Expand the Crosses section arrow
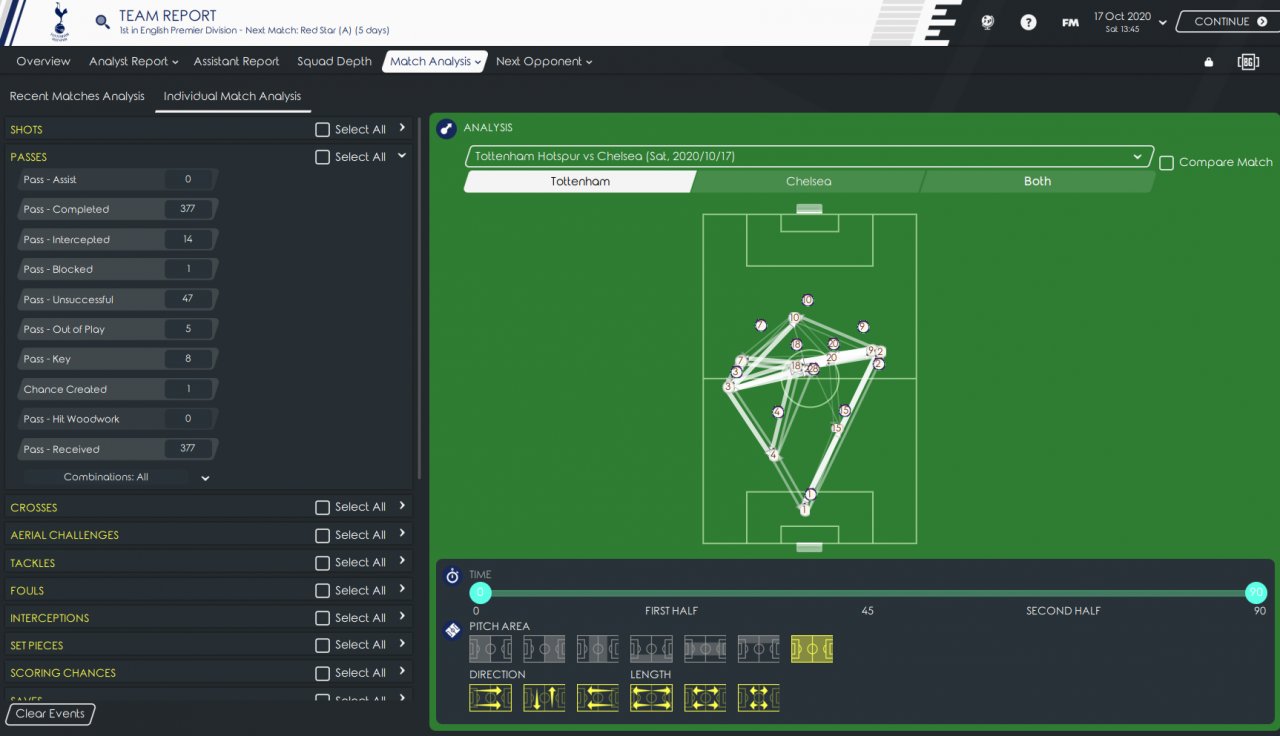 click(402, 506)
